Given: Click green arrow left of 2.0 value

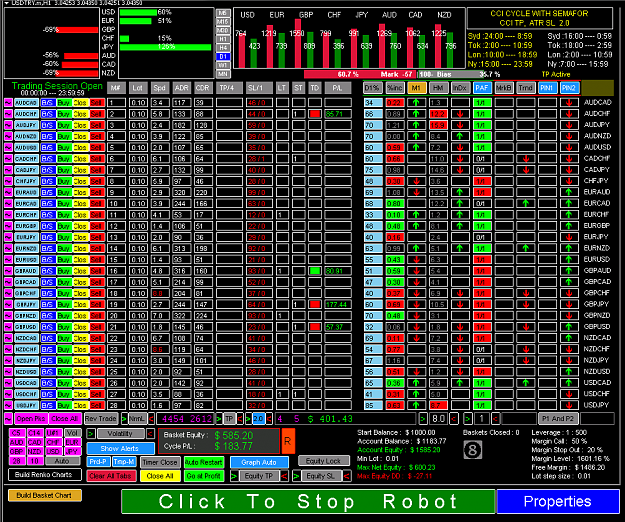Looking at the screenshot, I should click(248, 419).
